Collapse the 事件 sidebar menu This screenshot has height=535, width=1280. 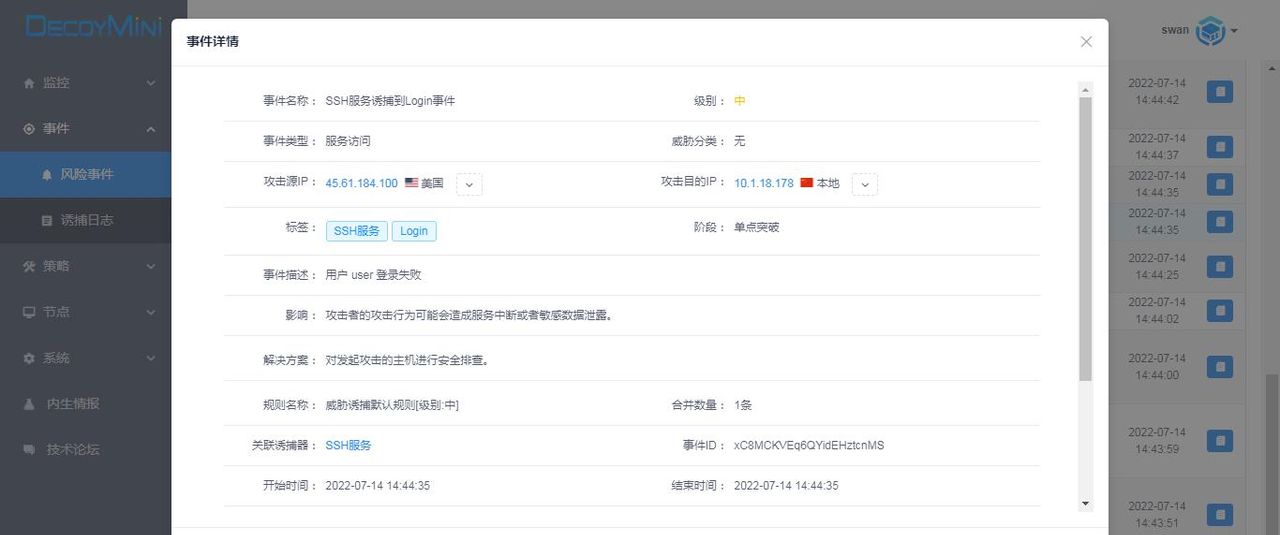[86, 129]
